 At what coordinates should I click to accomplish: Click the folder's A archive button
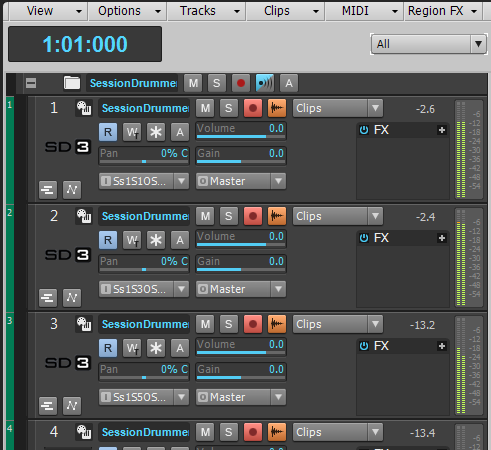(289, 83)
